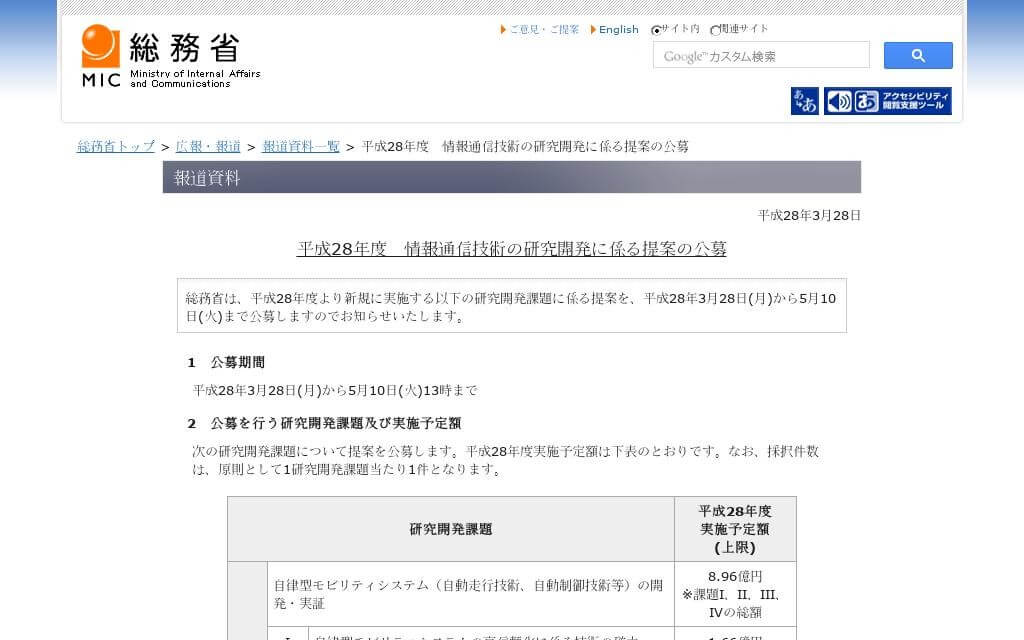Select the サイト内 radio button

[x=656, y=30]
